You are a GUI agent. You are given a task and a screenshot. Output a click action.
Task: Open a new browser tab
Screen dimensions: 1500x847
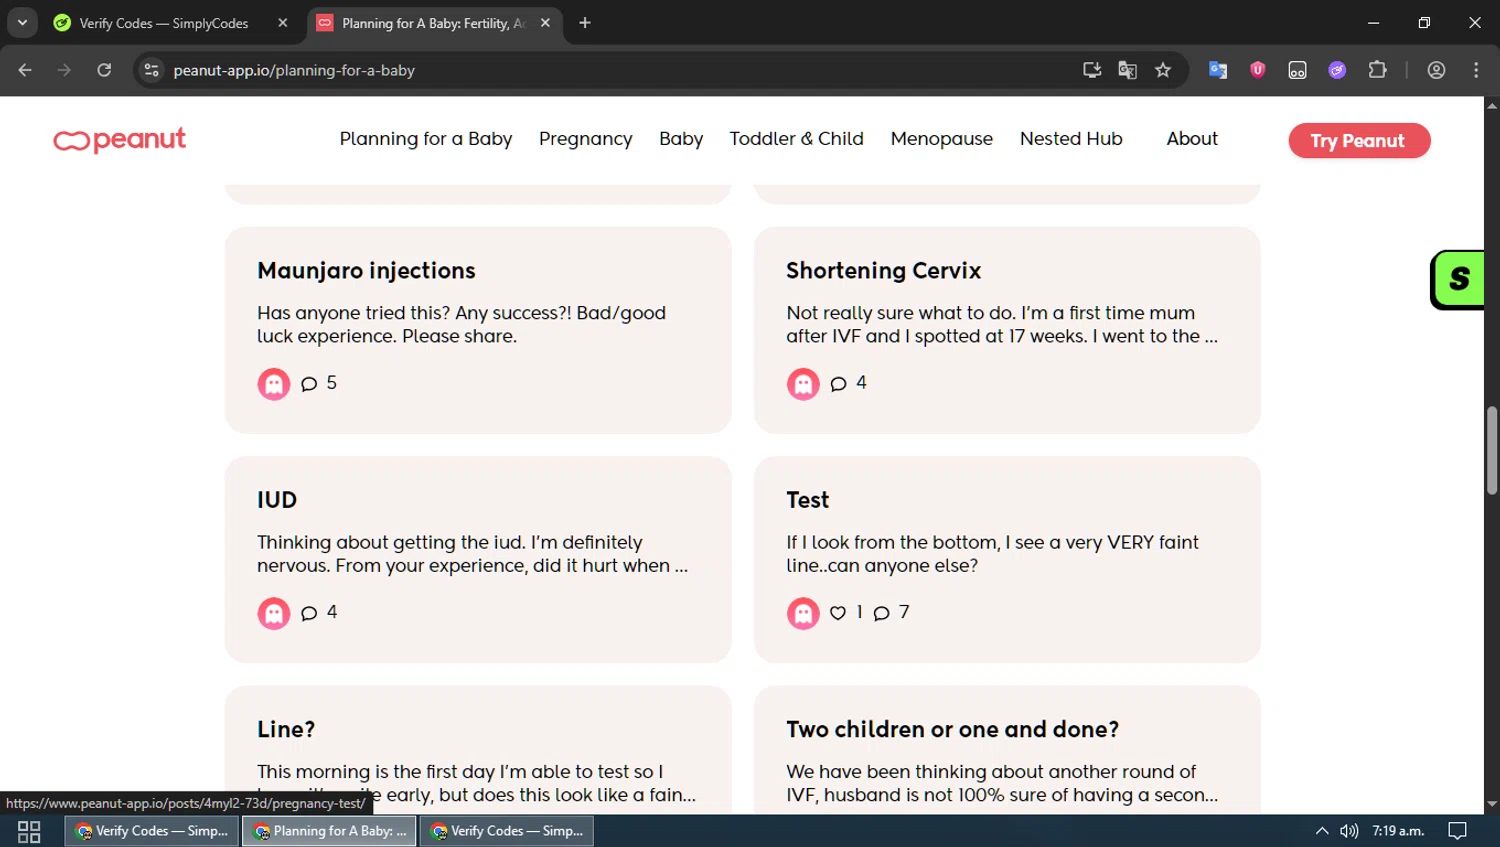[x=585, y=23]
